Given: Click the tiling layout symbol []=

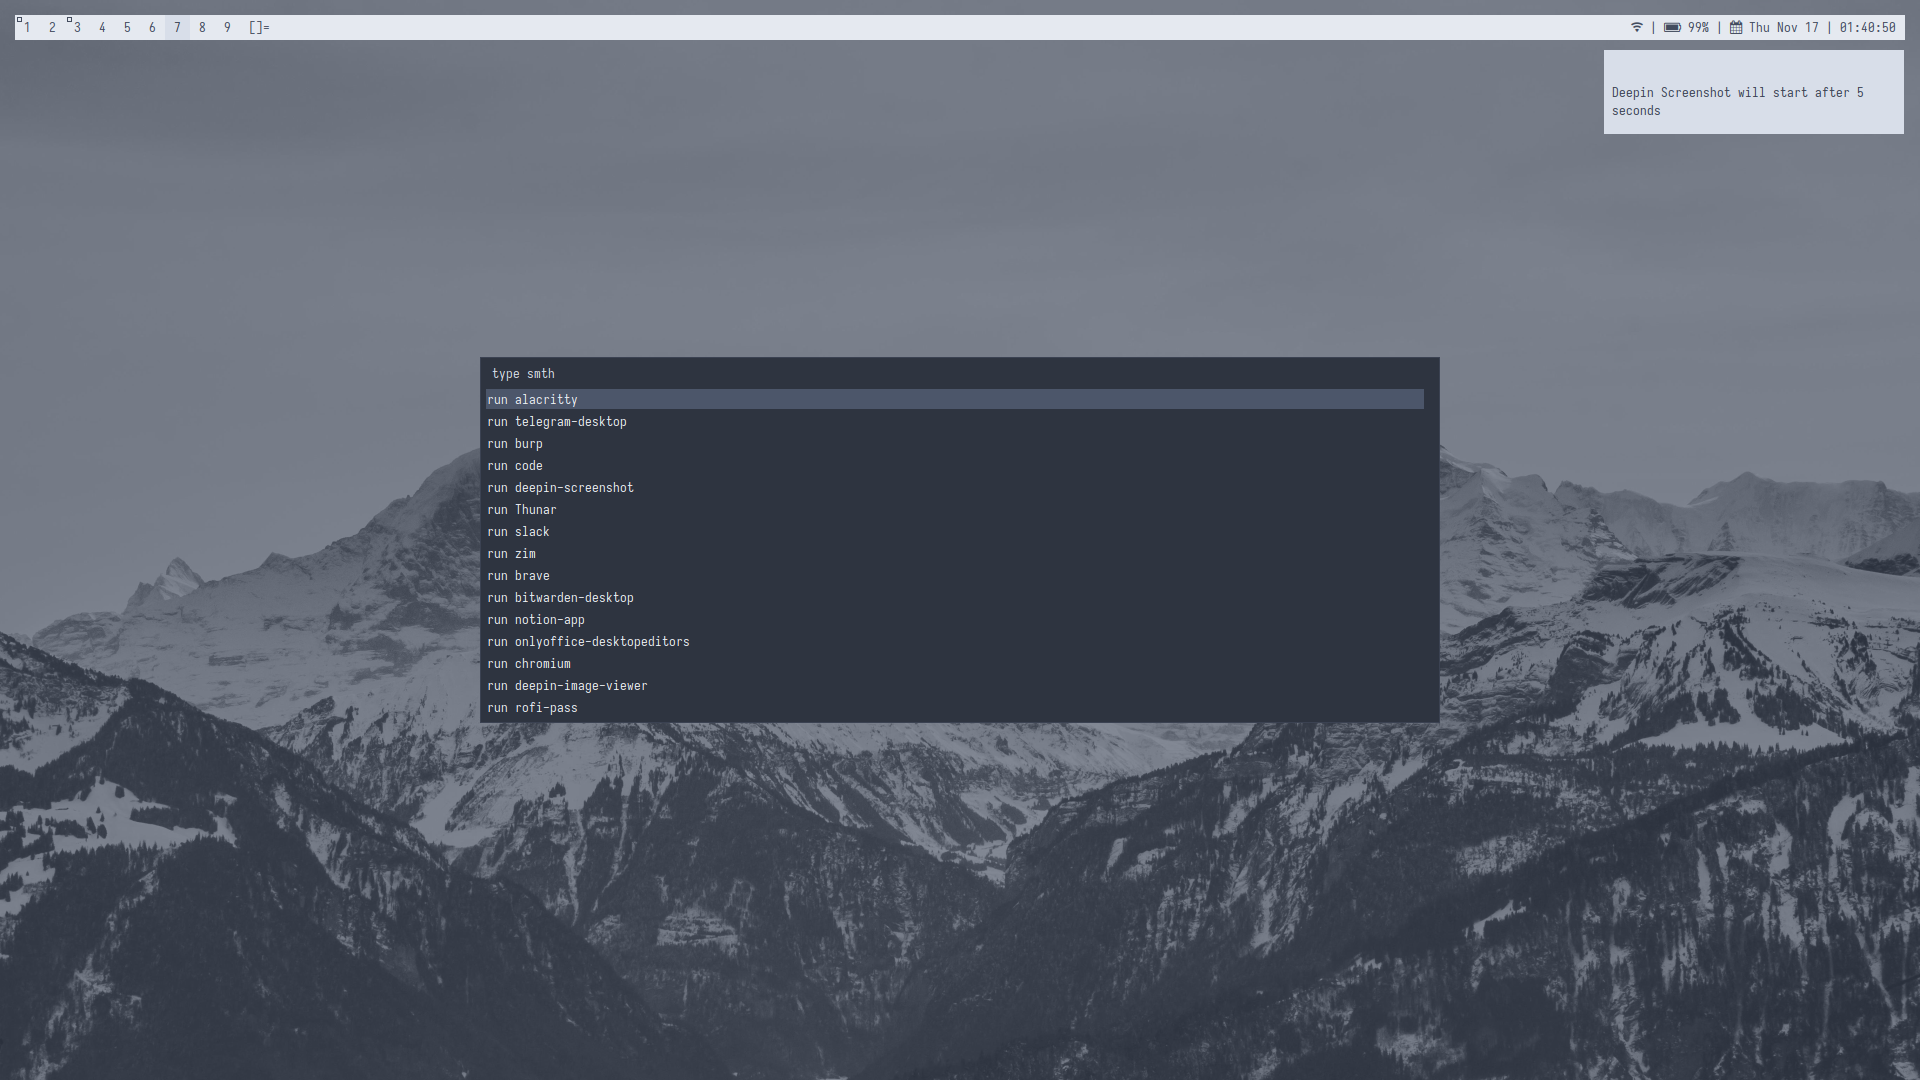Looking at the screenshot, I should pos(259,27).
